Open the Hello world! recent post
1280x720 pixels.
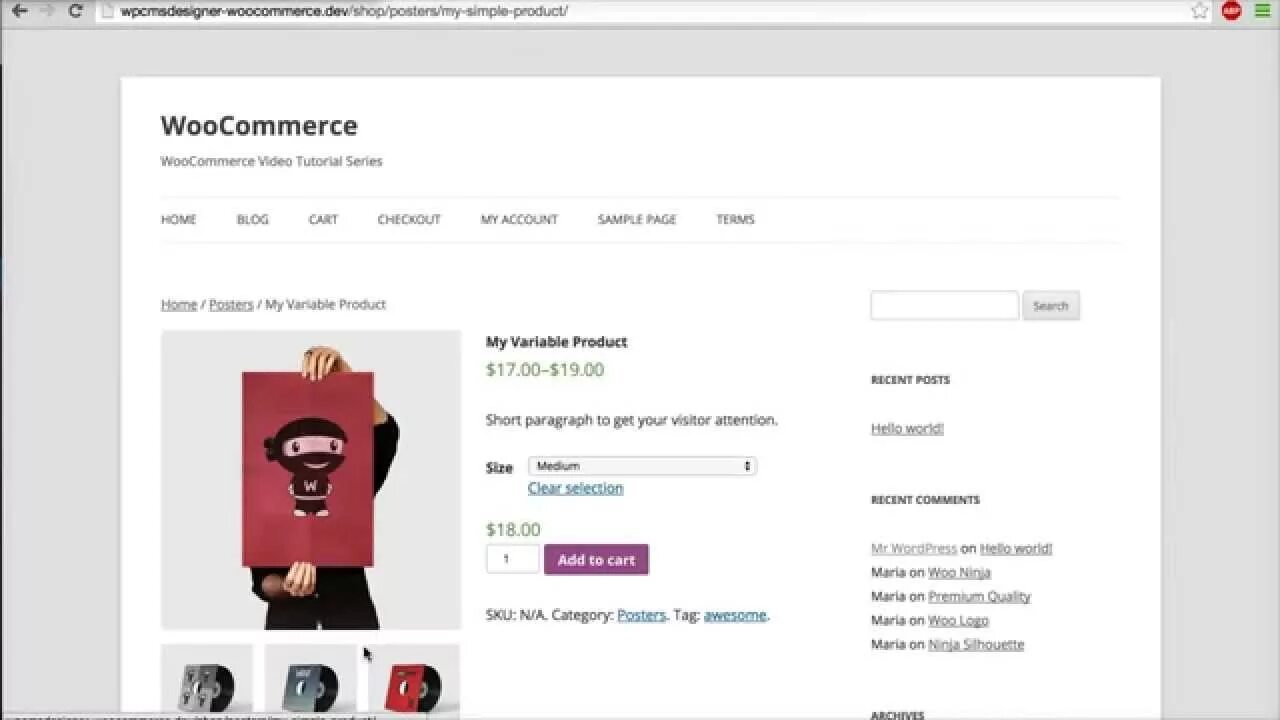pos(907,428)
